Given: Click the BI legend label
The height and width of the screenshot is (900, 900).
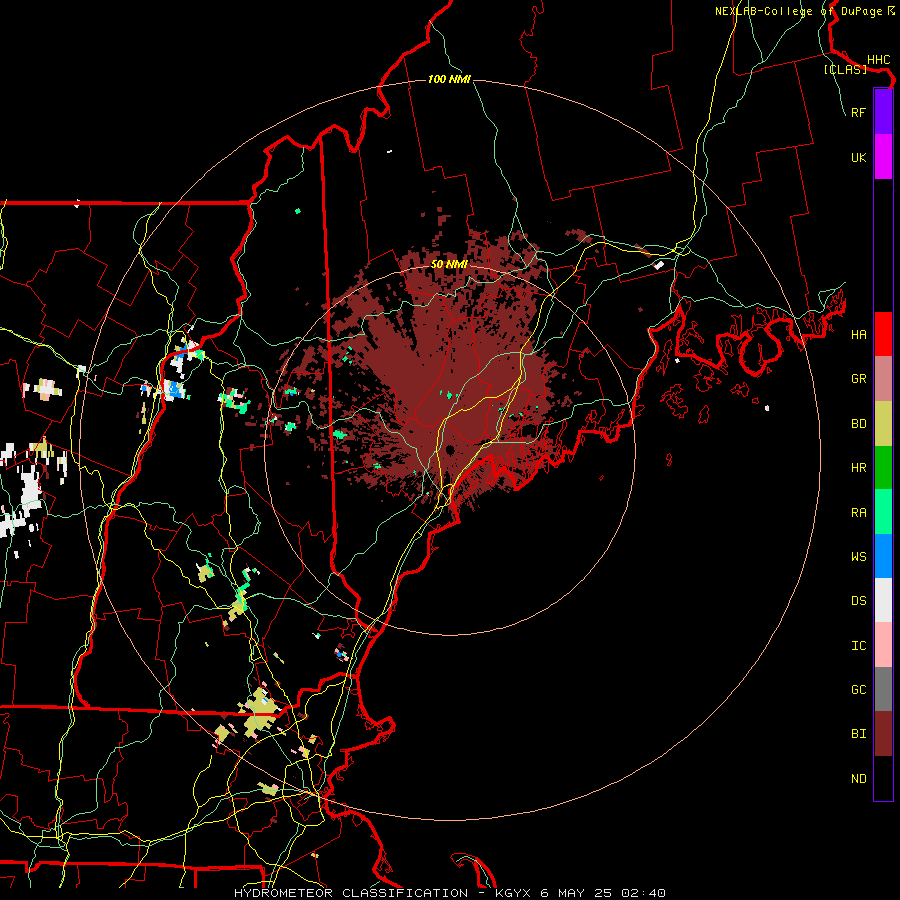Looking at the screenshot, I should click(858, 734).
